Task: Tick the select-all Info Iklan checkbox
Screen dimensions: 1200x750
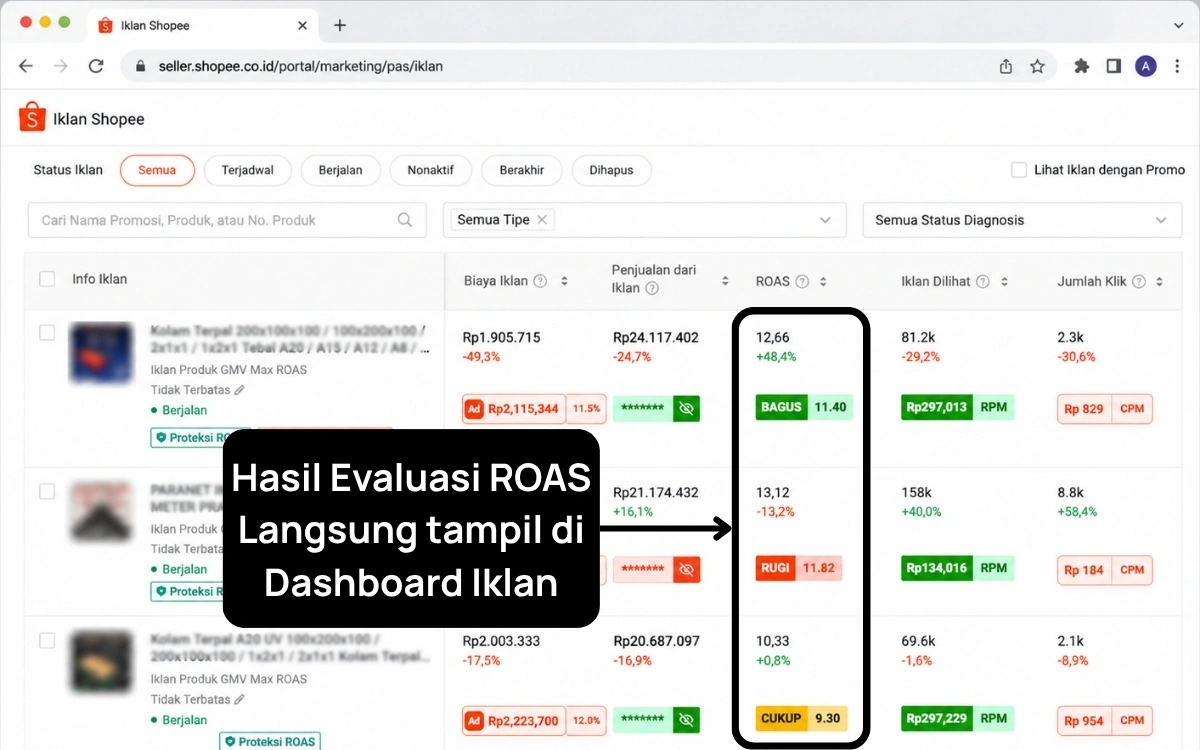Action: [47, 279]
